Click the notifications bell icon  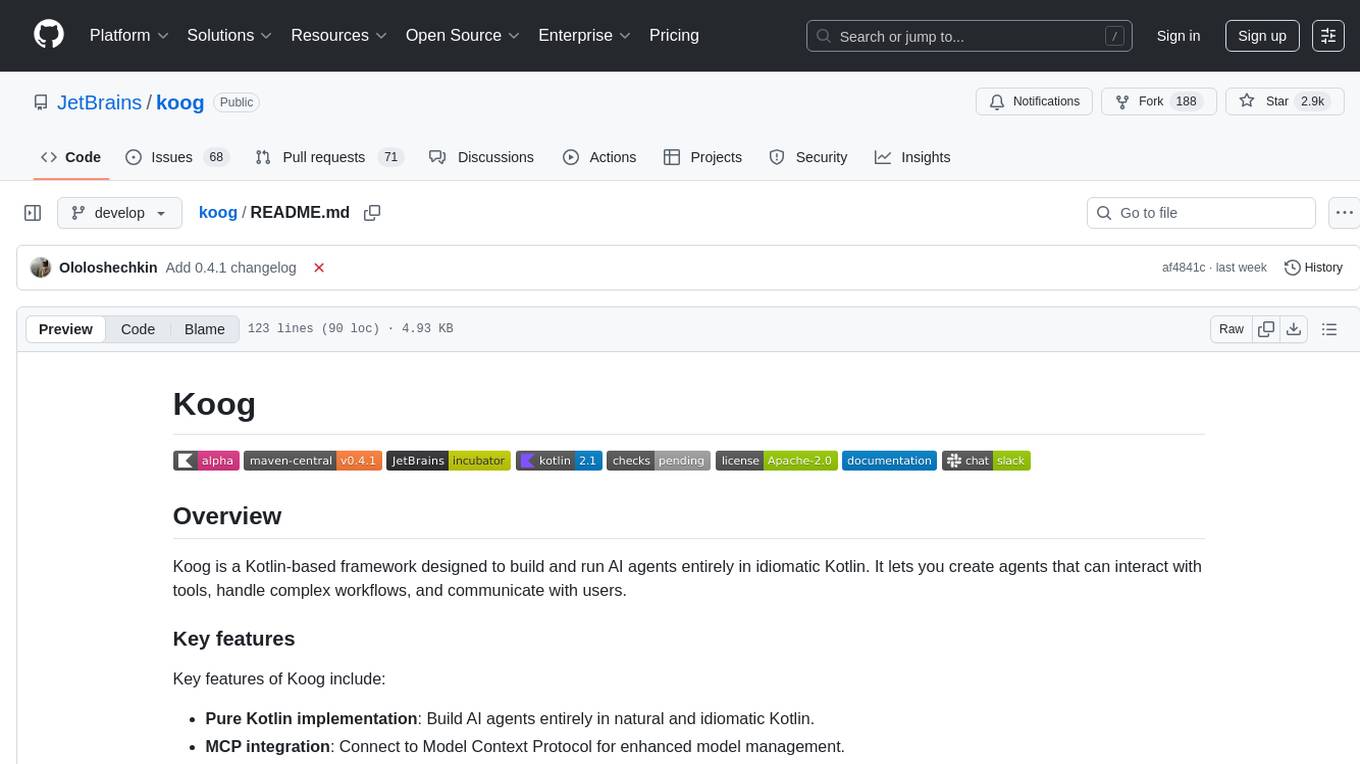pos(997,102)
